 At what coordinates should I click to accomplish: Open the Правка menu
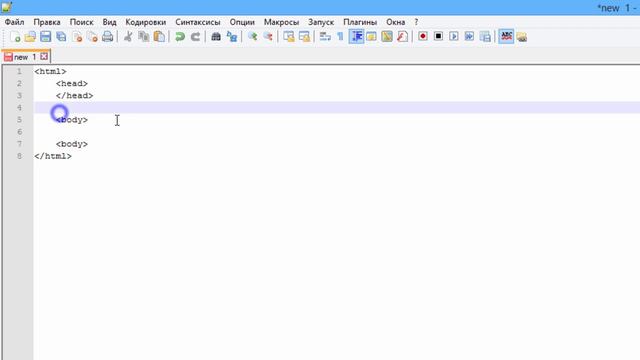pos(47,22)
